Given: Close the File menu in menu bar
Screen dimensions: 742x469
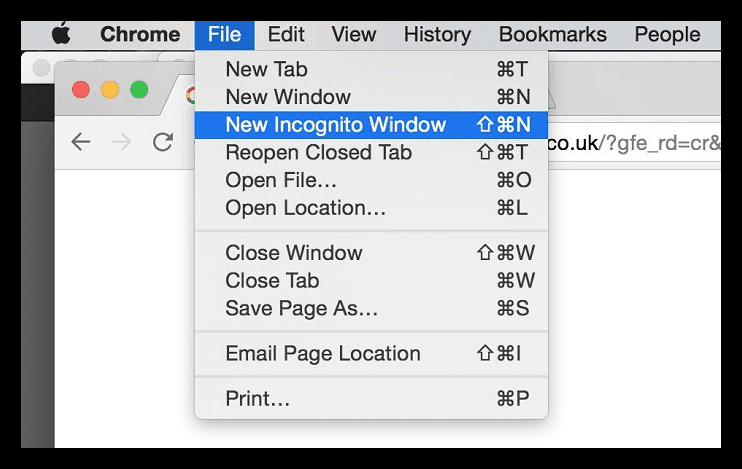Looking at the screenshot, I should tap(224, 35).
